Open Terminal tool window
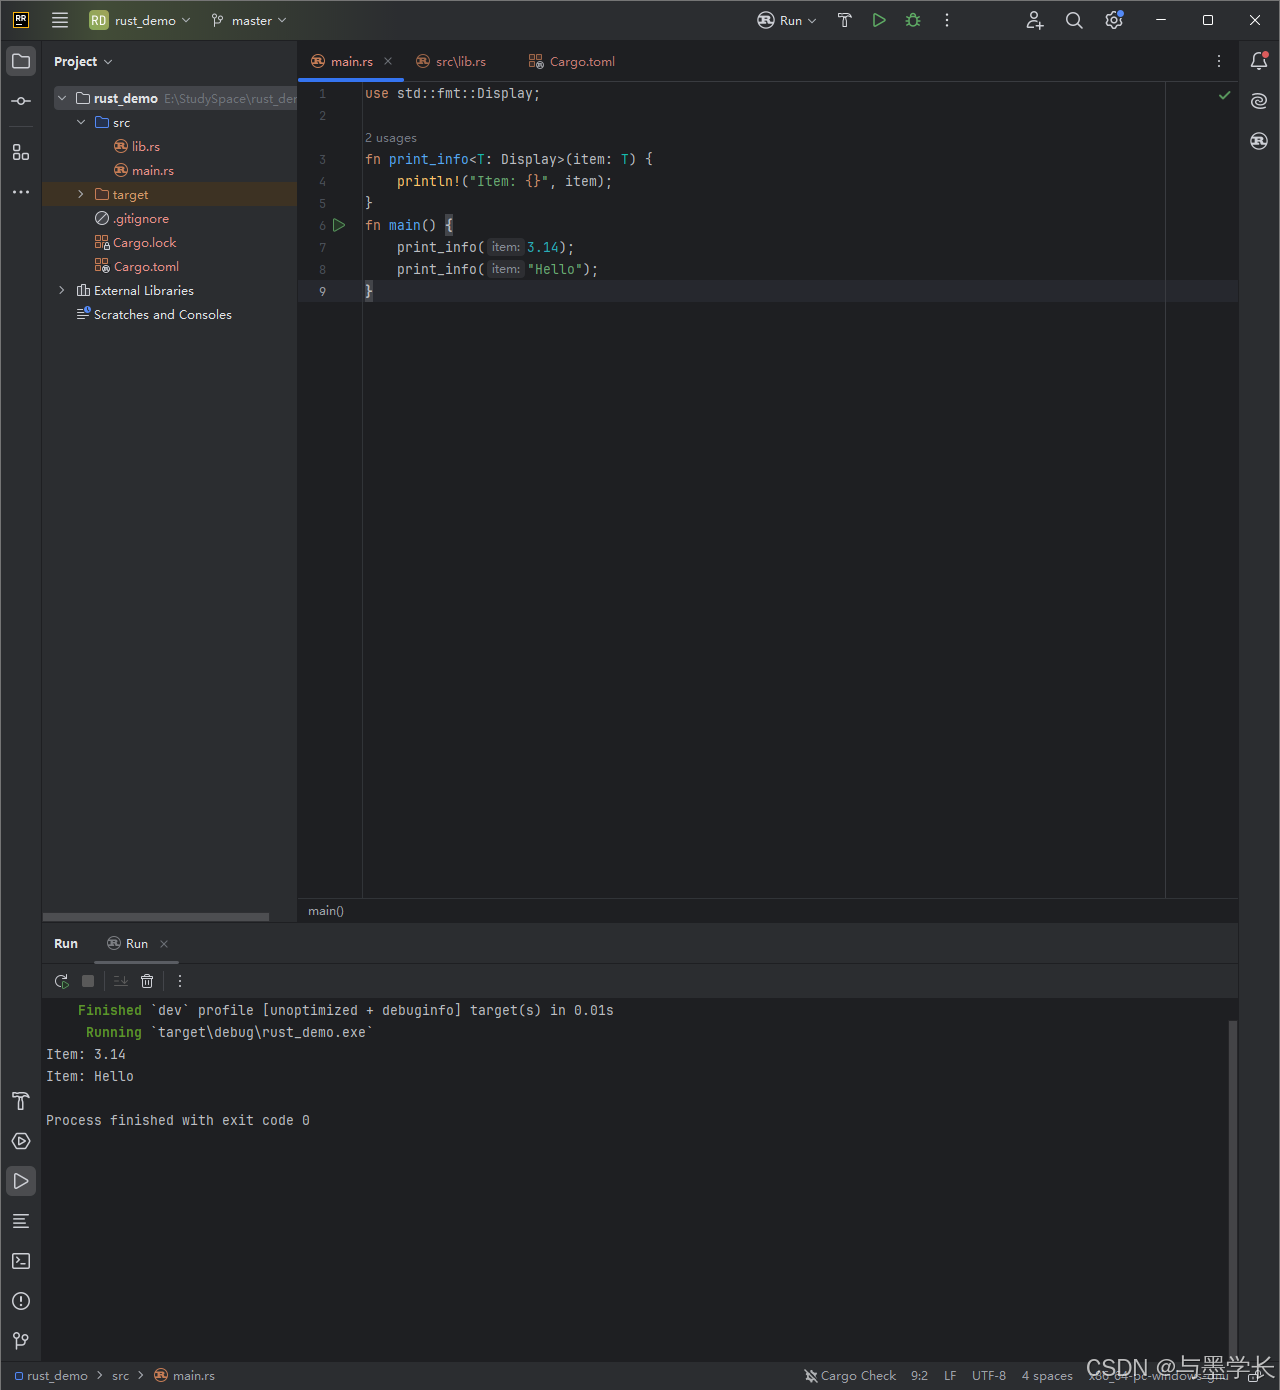This screenshot has height=1390, width=1280. point(21,1261)
